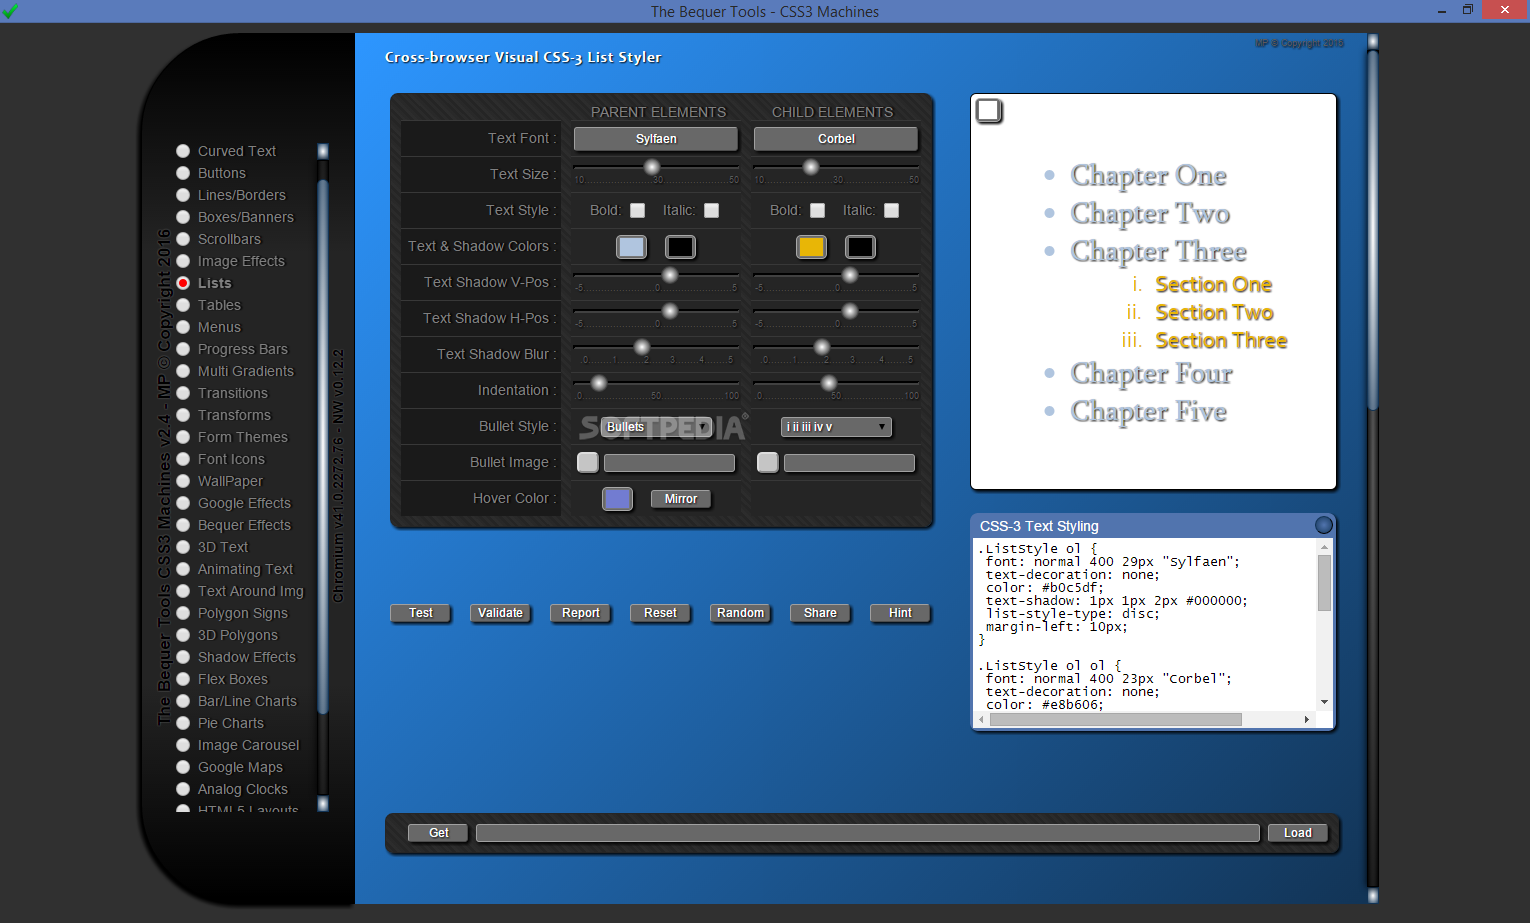Select the Google Maps radio option

183,767
